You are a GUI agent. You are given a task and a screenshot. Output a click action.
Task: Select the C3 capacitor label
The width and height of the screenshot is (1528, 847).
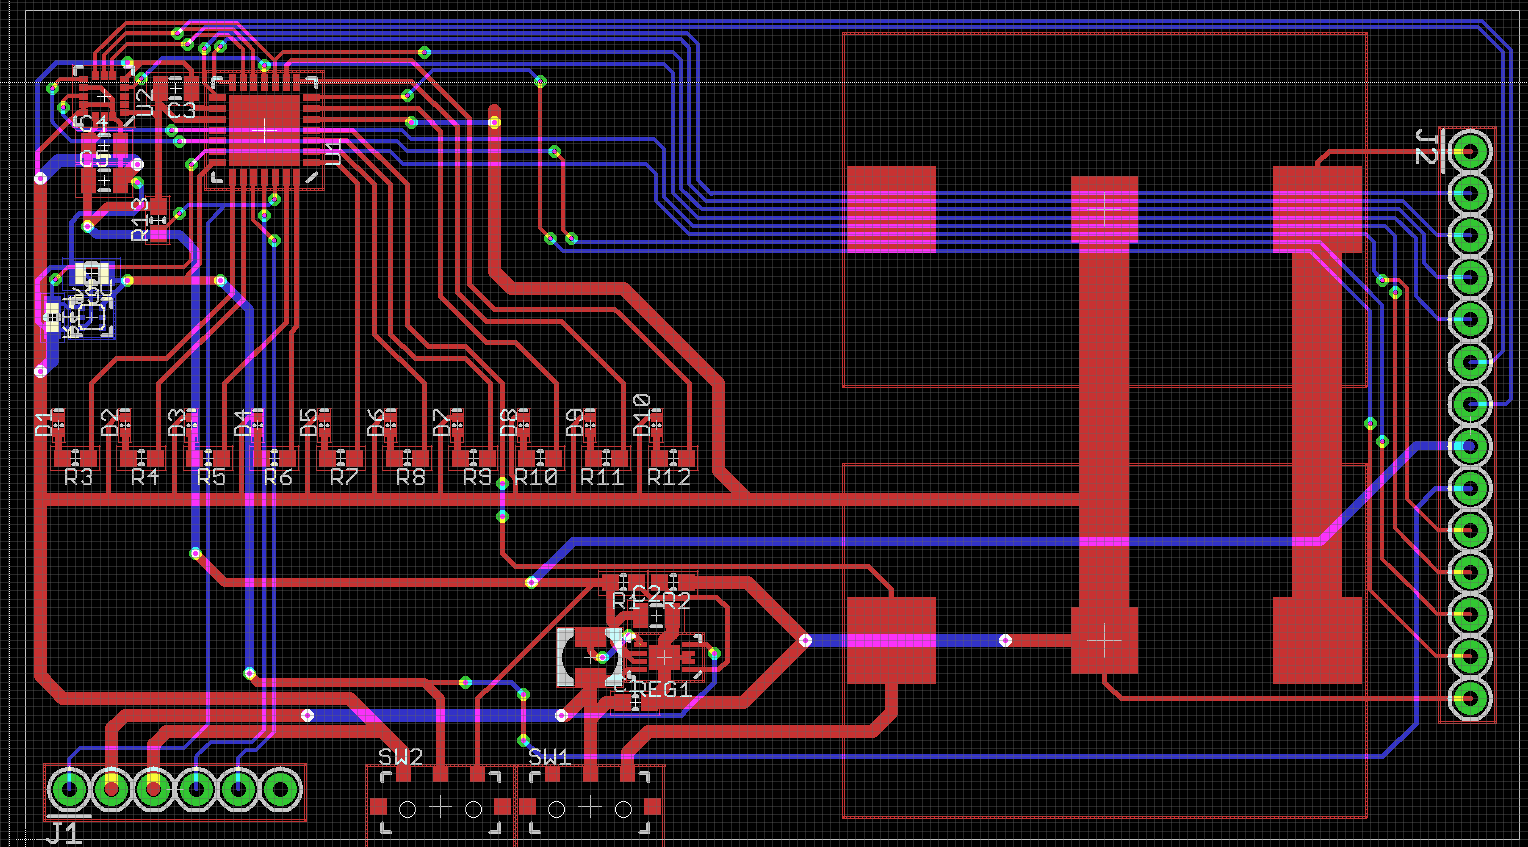[x=182, y=110]
